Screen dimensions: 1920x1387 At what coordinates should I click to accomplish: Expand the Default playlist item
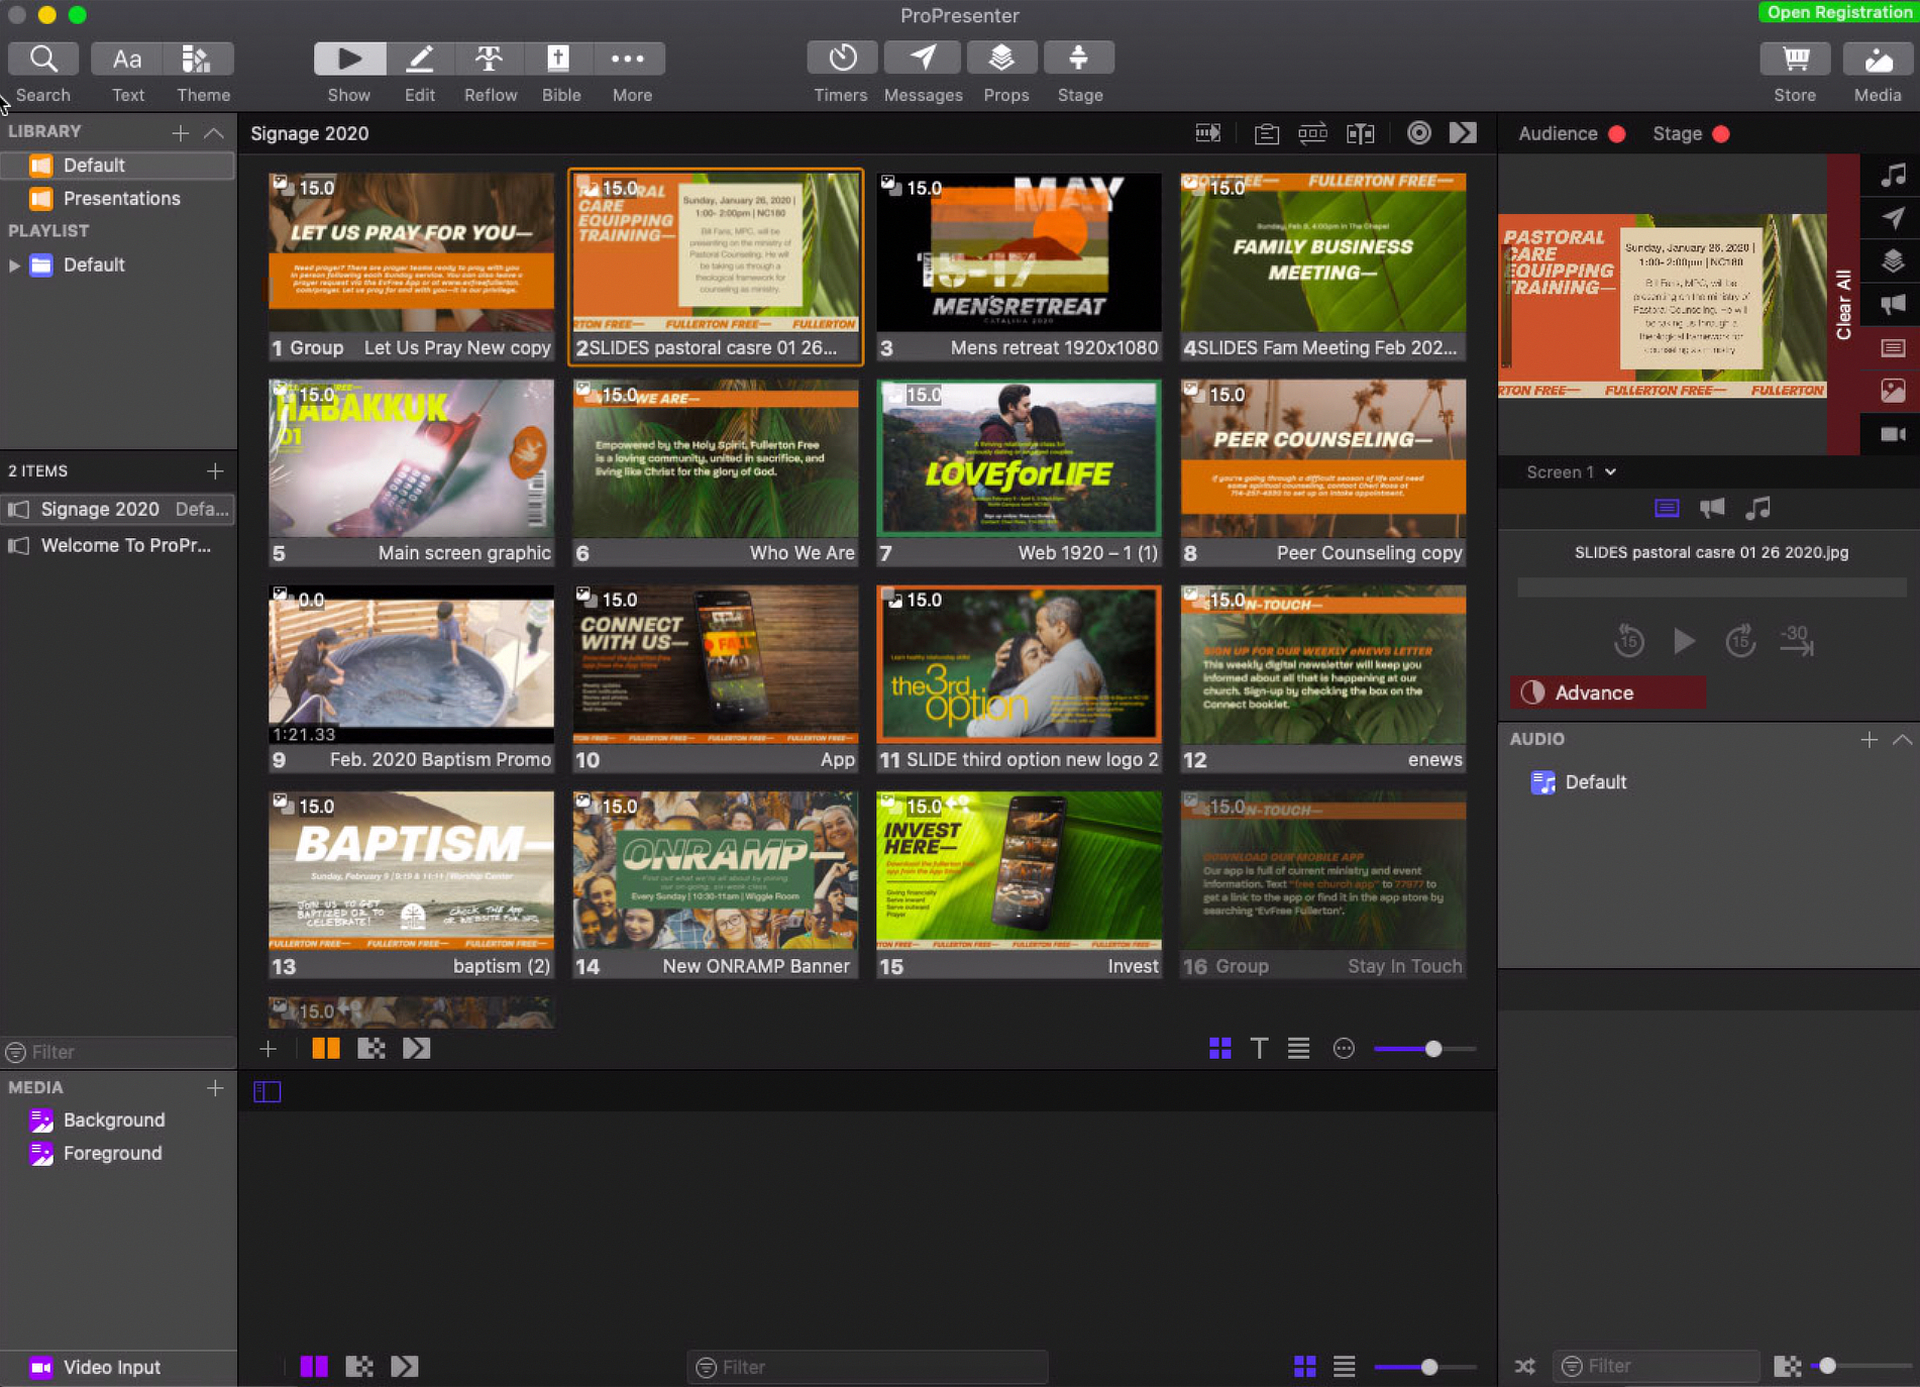(15, 264)
